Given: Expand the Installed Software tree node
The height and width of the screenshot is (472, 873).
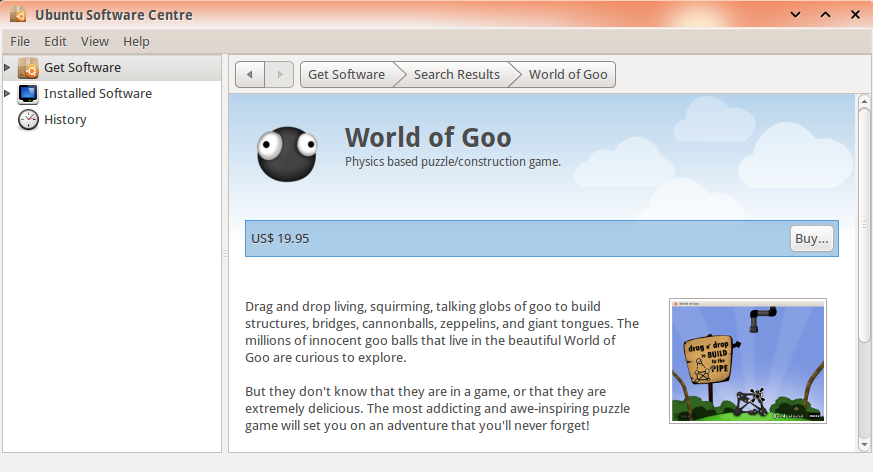Looking at the screenshot, I should (7, 94).
